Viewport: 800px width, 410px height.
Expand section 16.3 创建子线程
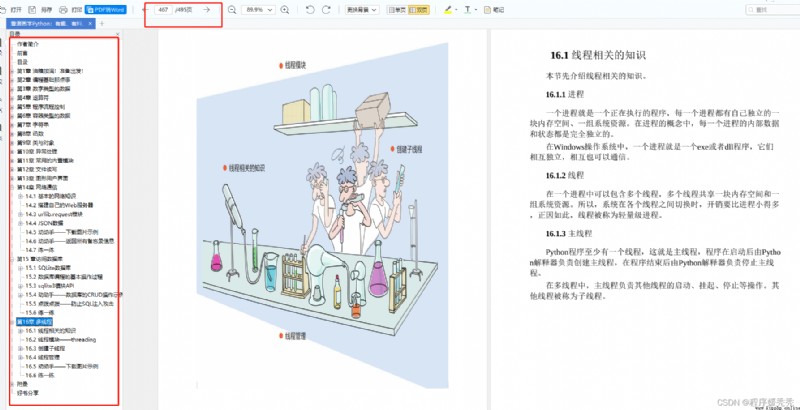tap(21, 348)
